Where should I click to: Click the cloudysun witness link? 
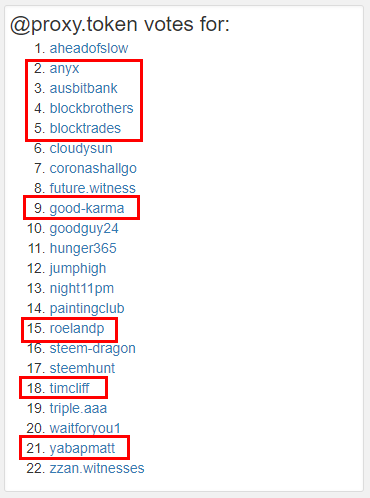(81, 149)
